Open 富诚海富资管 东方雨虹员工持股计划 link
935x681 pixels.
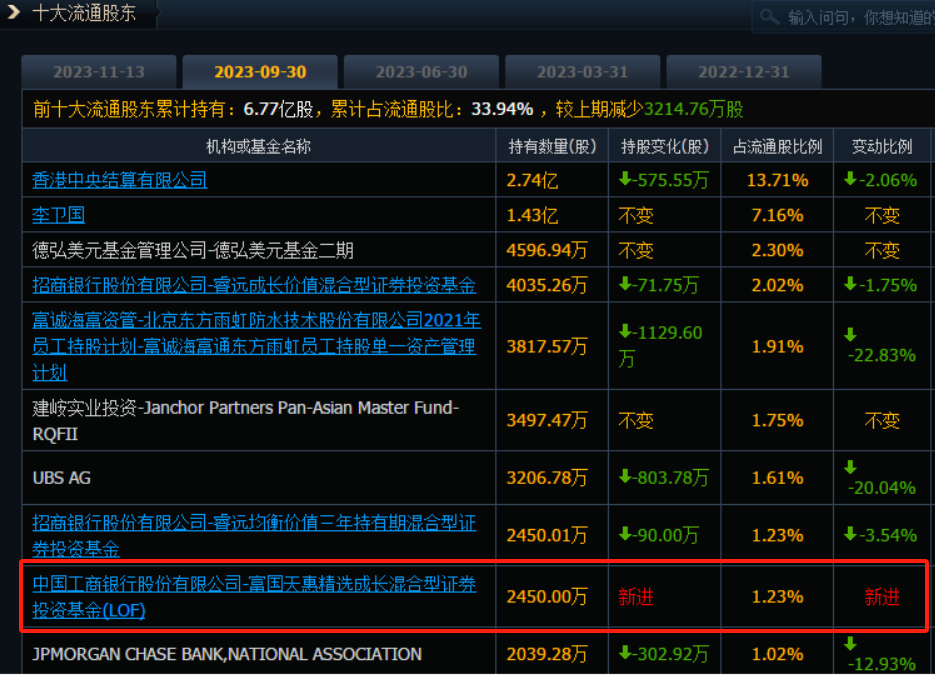(x=256, y=346)
